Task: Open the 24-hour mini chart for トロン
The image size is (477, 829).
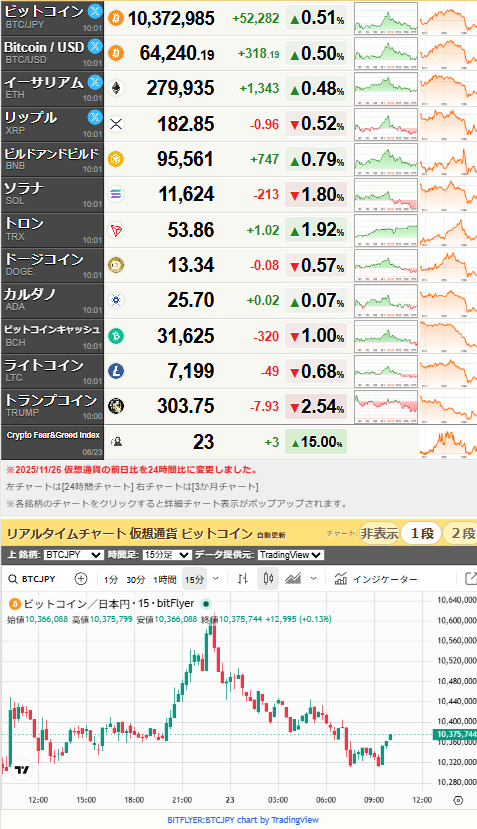Action: click(x=386, y=230)
